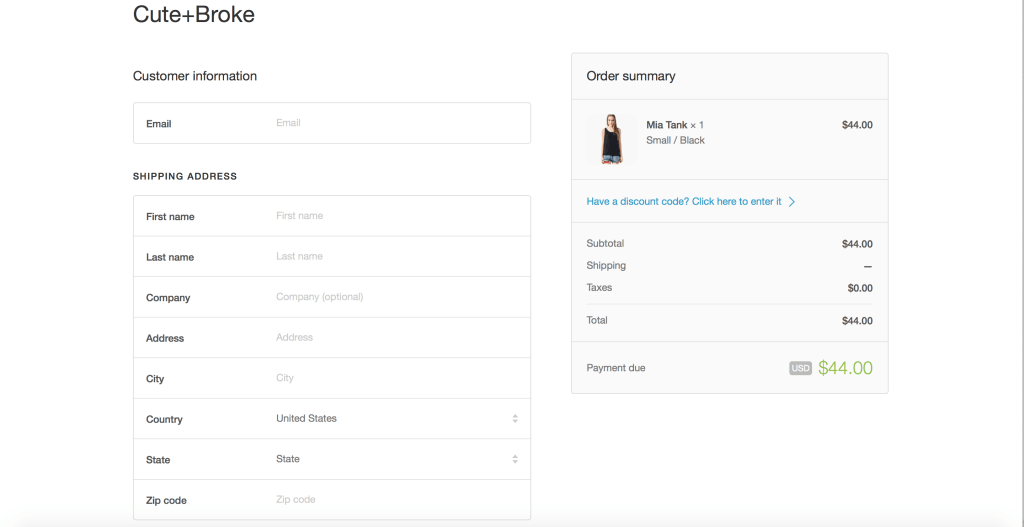This screenshot has width=1024, height=527.
Task: Click the green $44.00 payment due amount
Action: (845, 368)
